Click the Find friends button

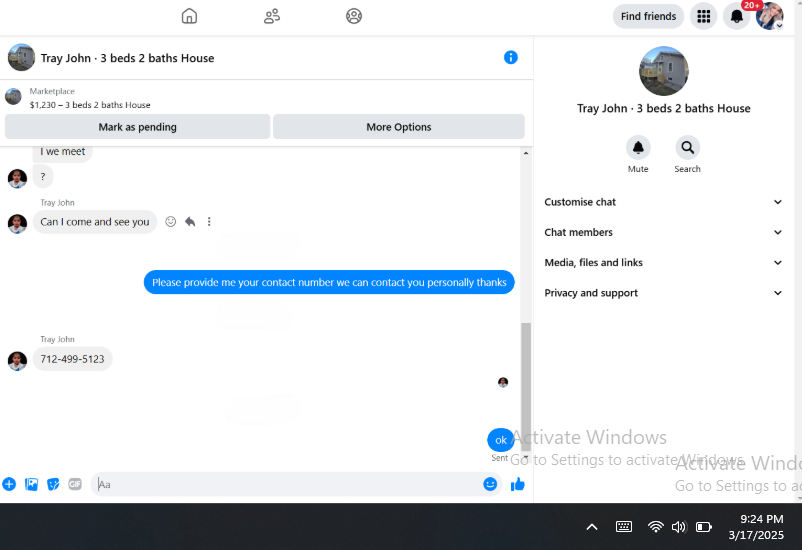click(648, 16)
